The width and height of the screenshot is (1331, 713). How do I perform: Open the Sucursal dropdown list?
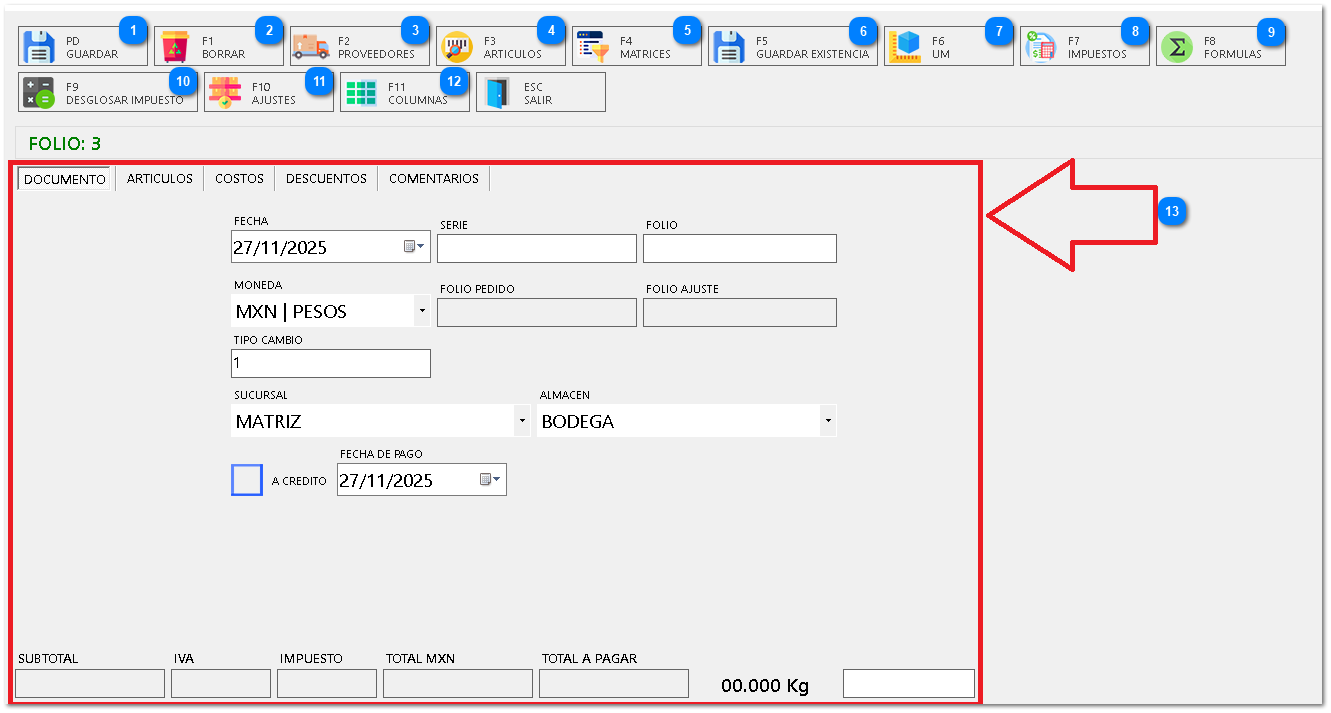(522, 422)
